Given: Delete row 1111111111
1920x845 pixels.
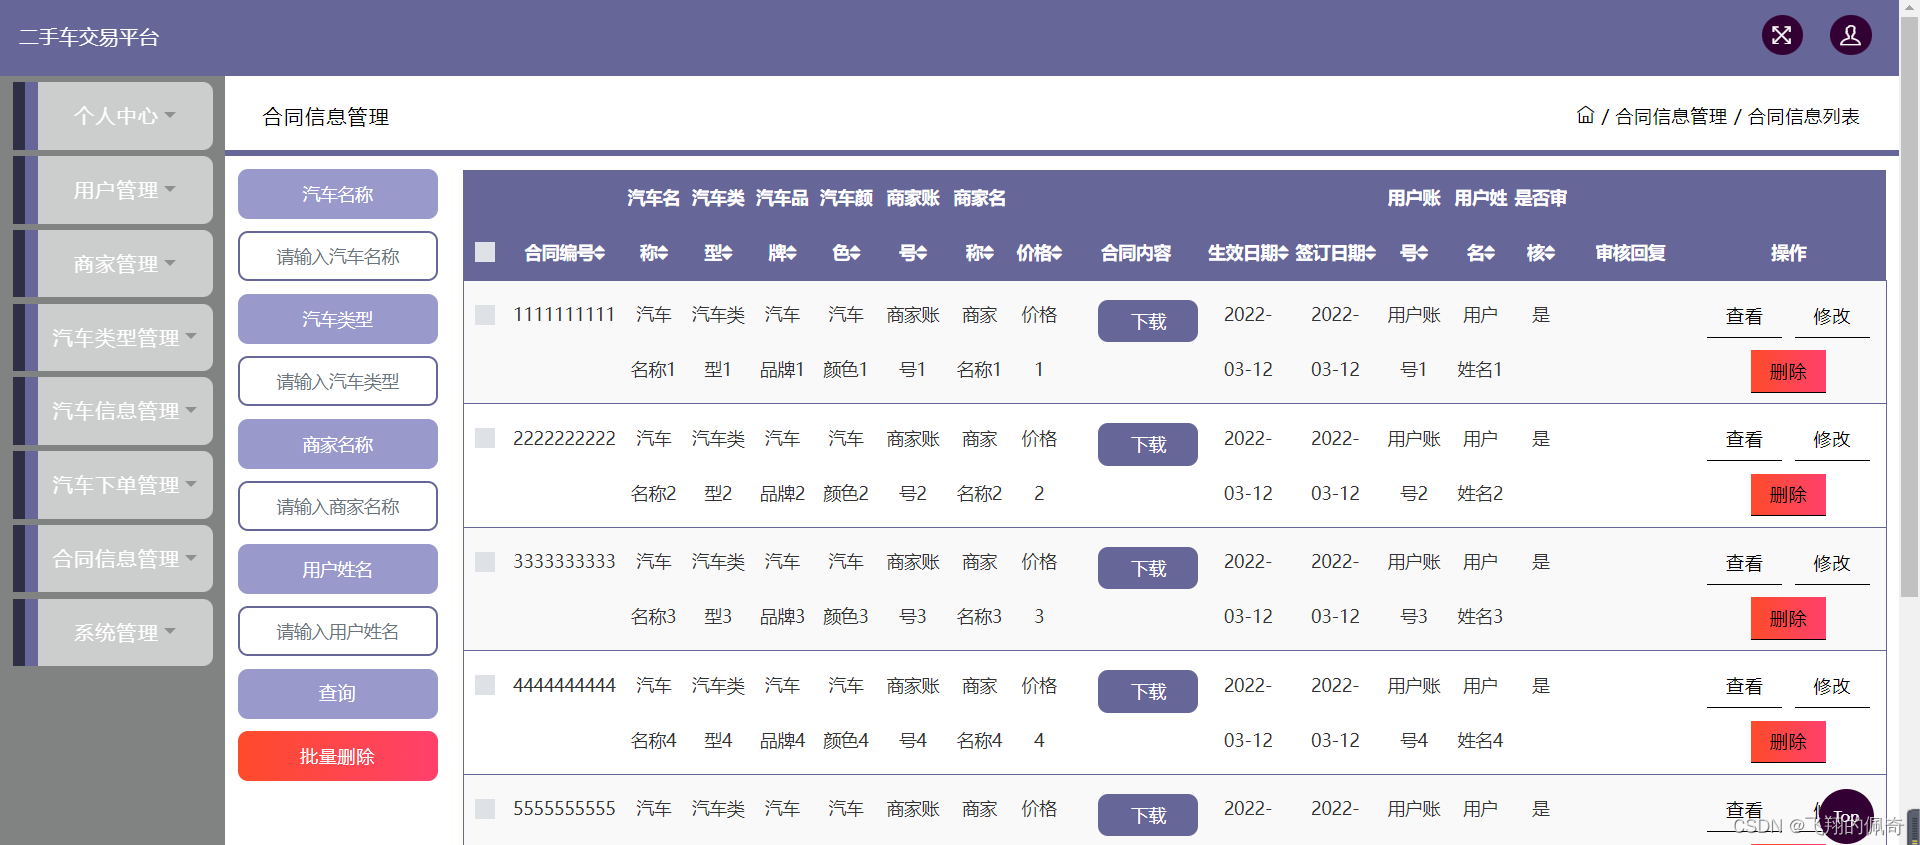Looking at the screenshot, I should click(1788, 372).
